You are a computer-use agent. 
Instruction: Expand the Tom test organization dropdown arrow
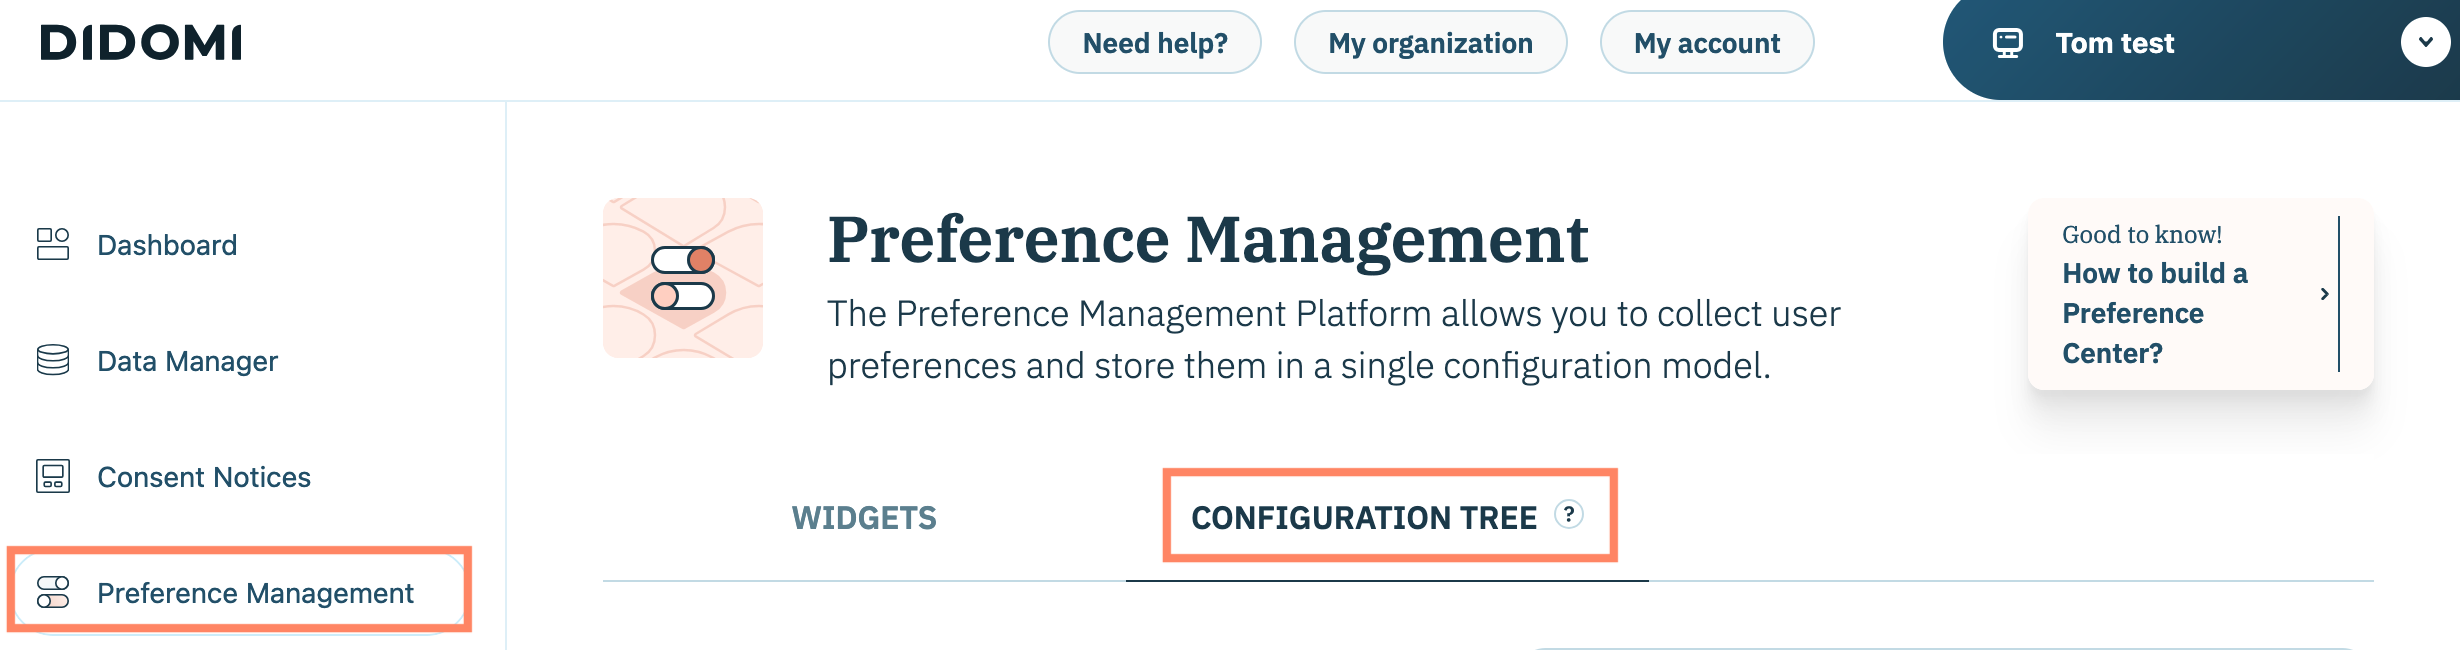pos(2425,43)
